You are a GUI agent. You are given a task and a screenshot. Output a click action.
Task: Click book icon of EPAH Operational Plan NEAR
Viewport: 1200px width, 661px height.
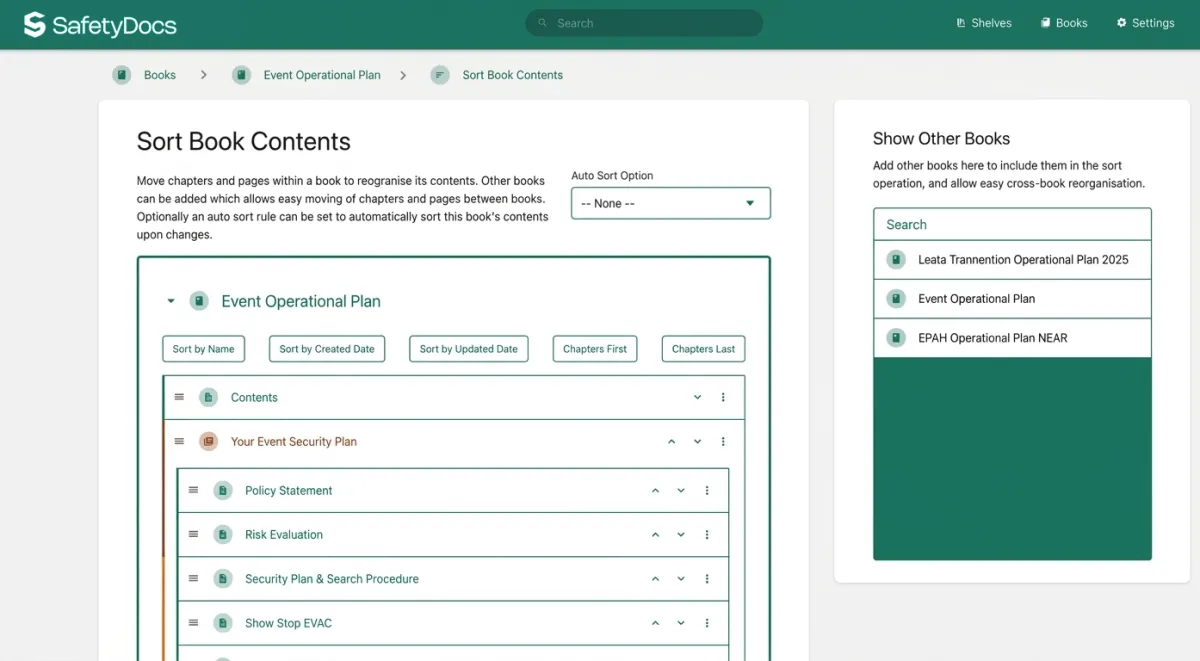tap(896, 338)
